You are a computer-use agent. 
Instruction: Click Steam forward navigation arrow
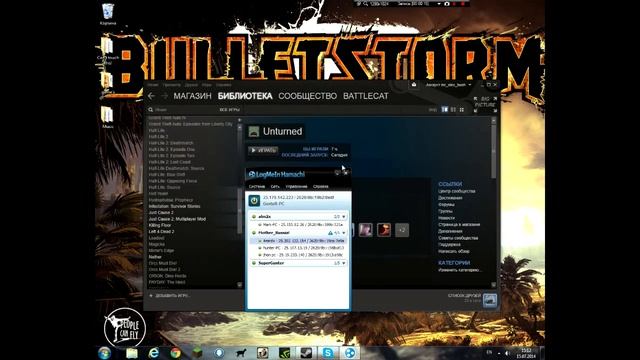coord(164,96)
